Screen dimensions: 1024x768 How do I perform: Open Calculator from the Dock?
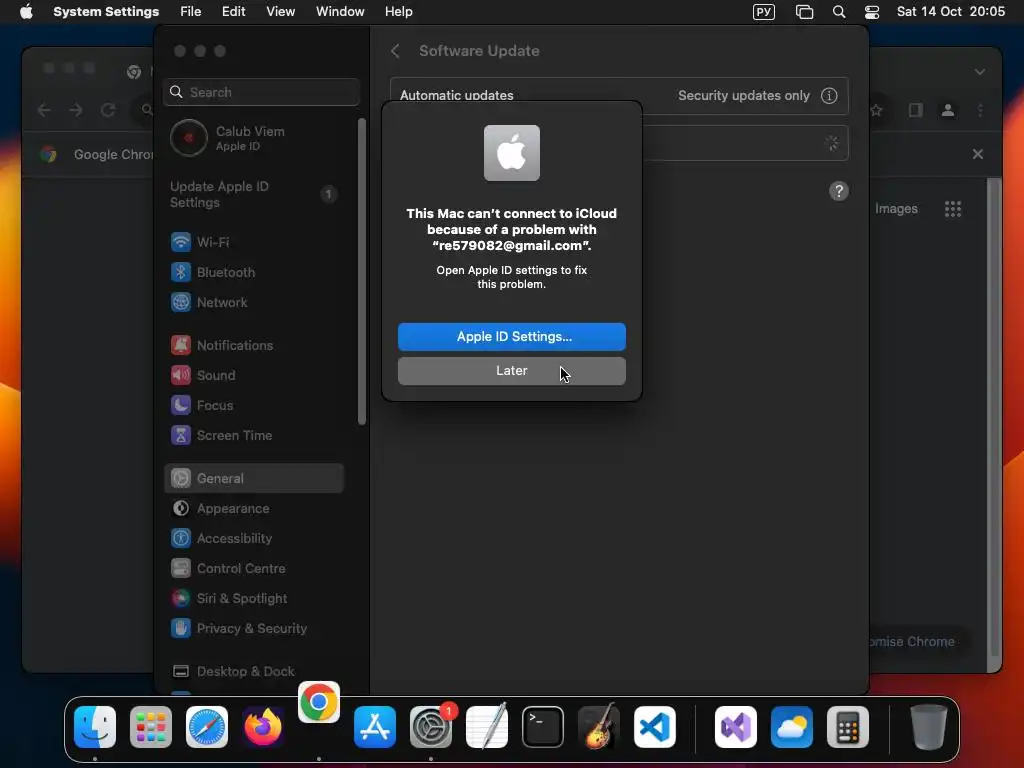pos(848,727)
